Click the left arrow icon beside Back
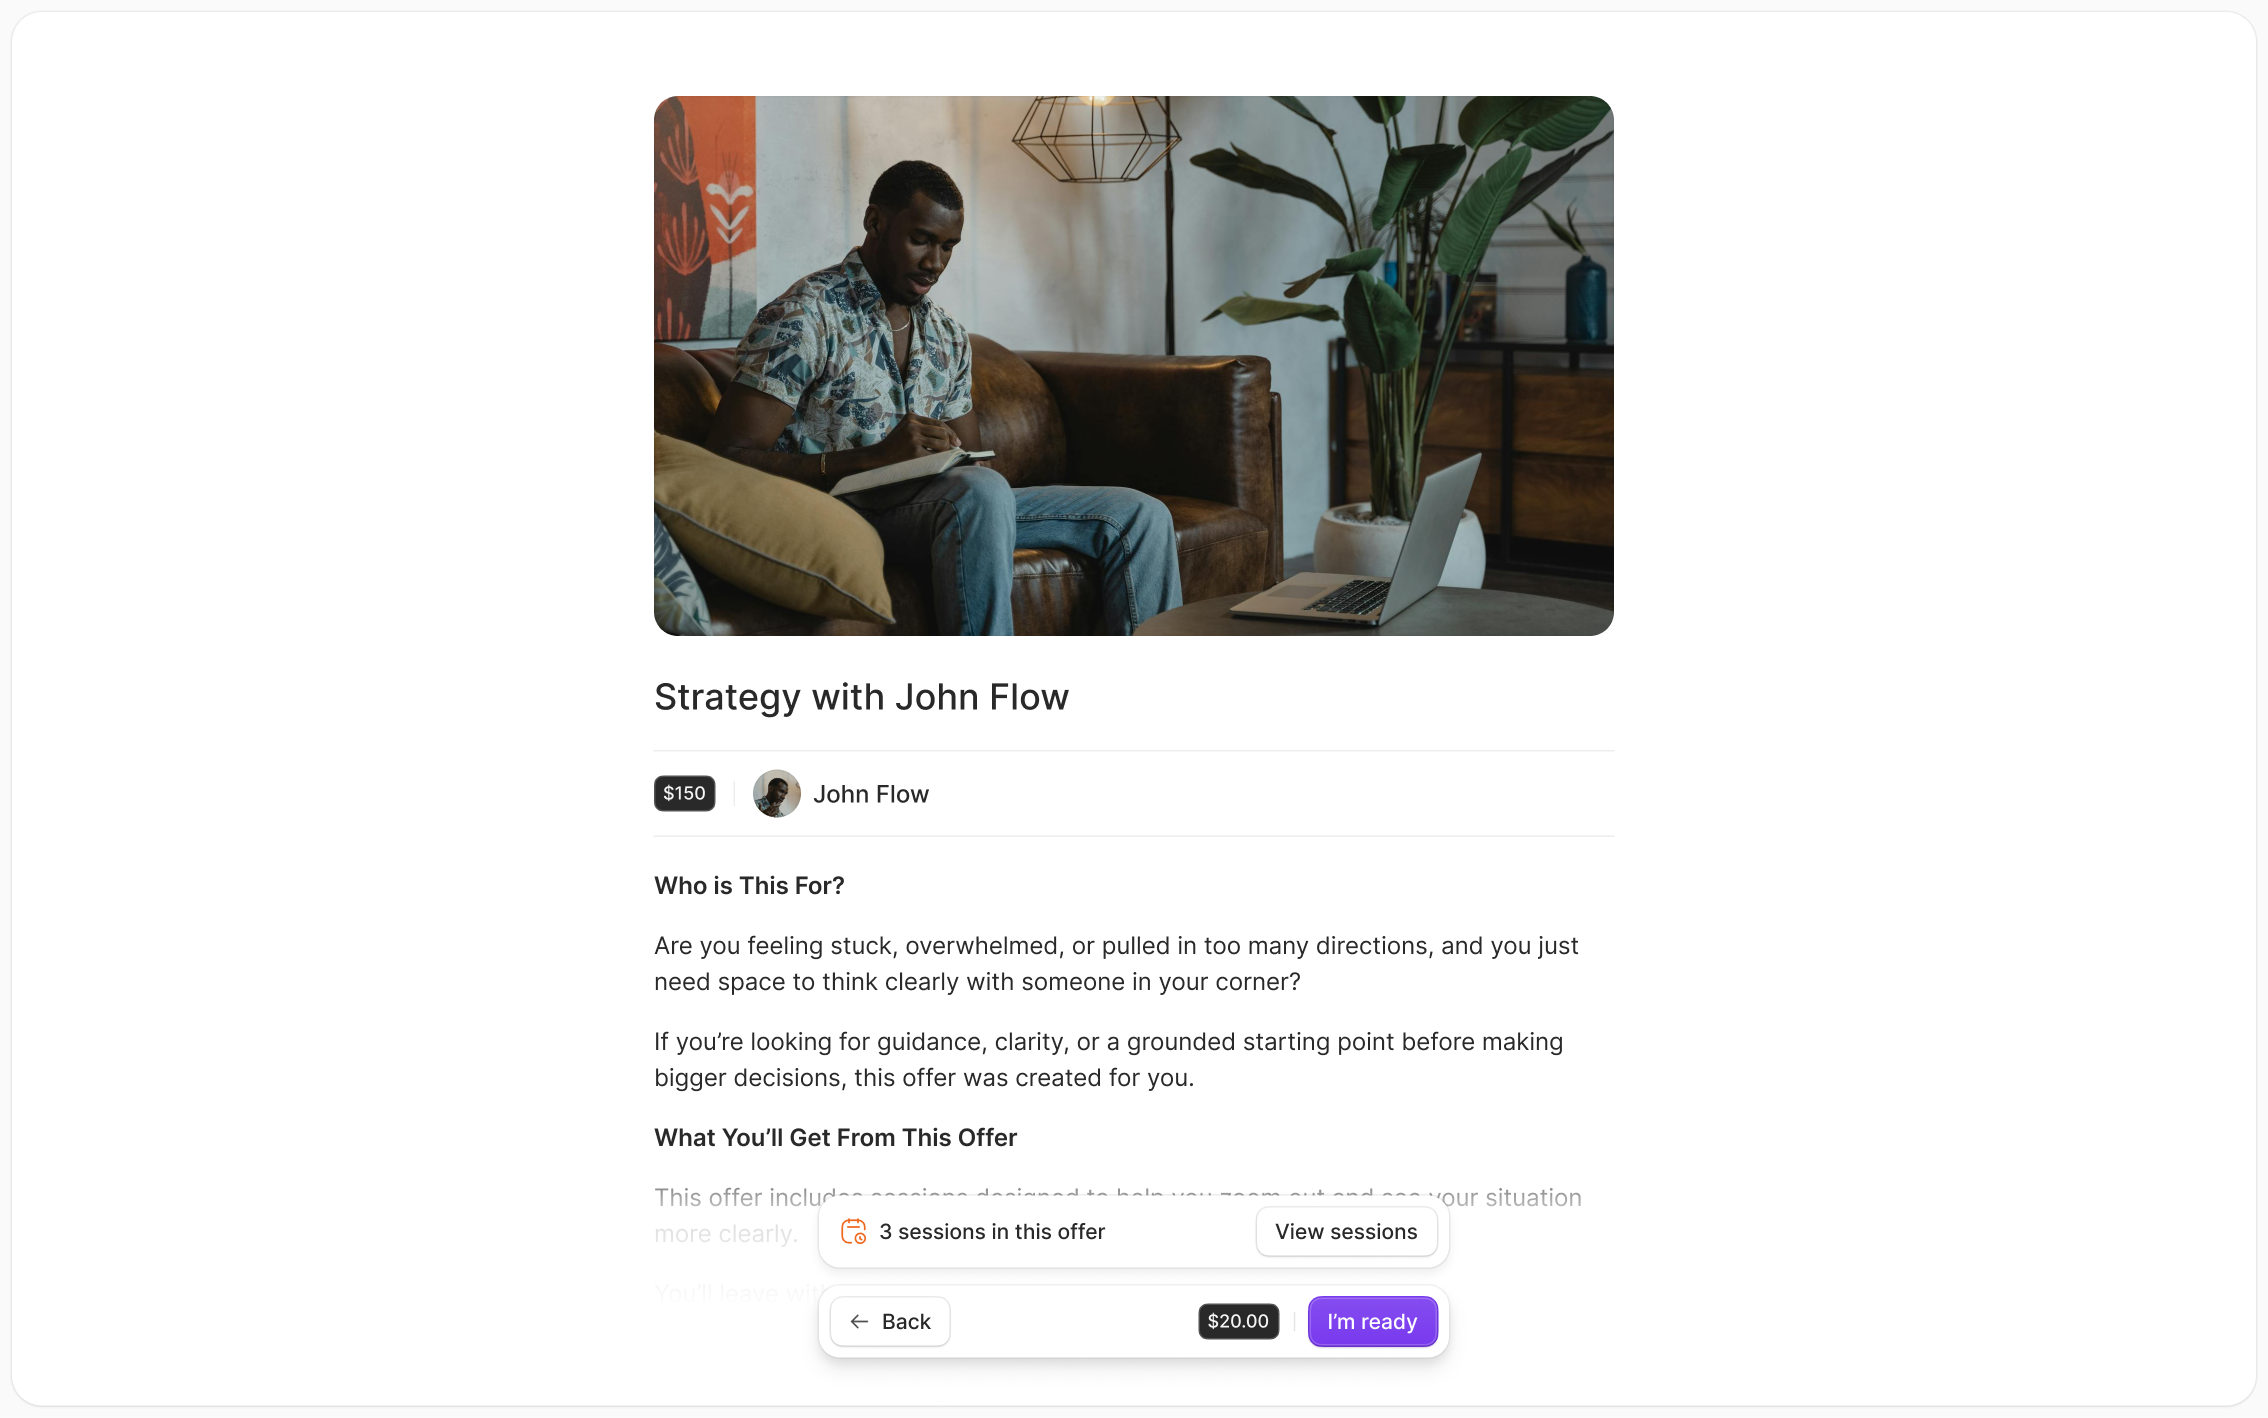 859,1322
